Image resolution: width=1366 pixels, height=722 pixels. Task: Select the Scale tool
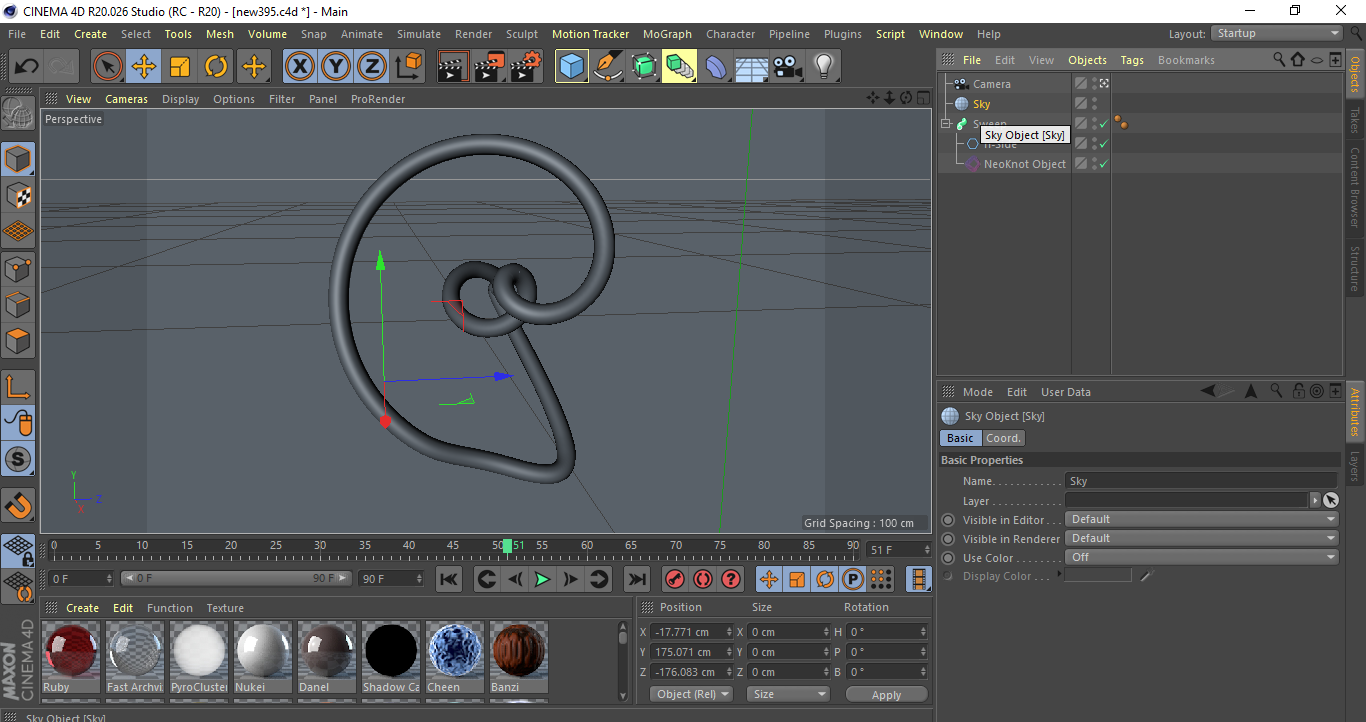180,67
